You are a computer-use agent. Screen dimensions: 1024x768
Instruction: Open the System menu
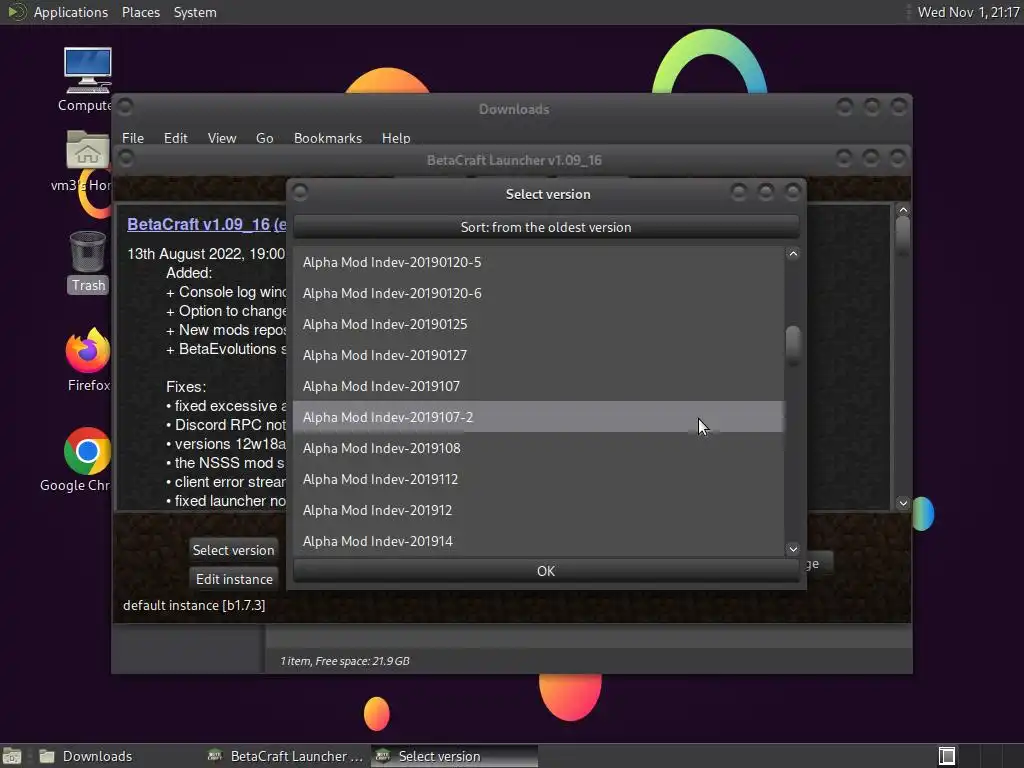pos(195,12)
